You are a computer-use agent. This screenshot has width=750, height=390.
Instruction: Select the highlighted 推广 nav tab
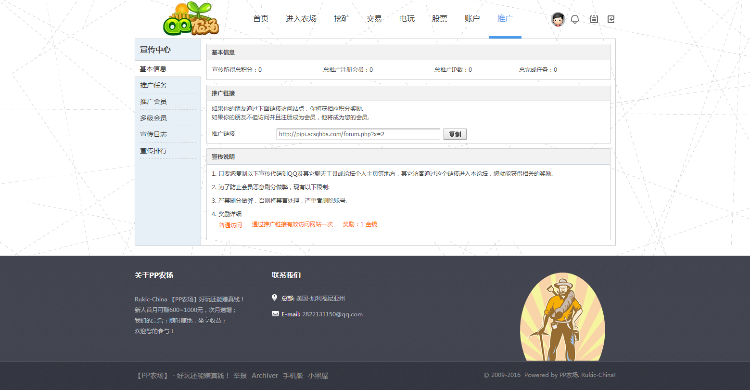(505, 19)
